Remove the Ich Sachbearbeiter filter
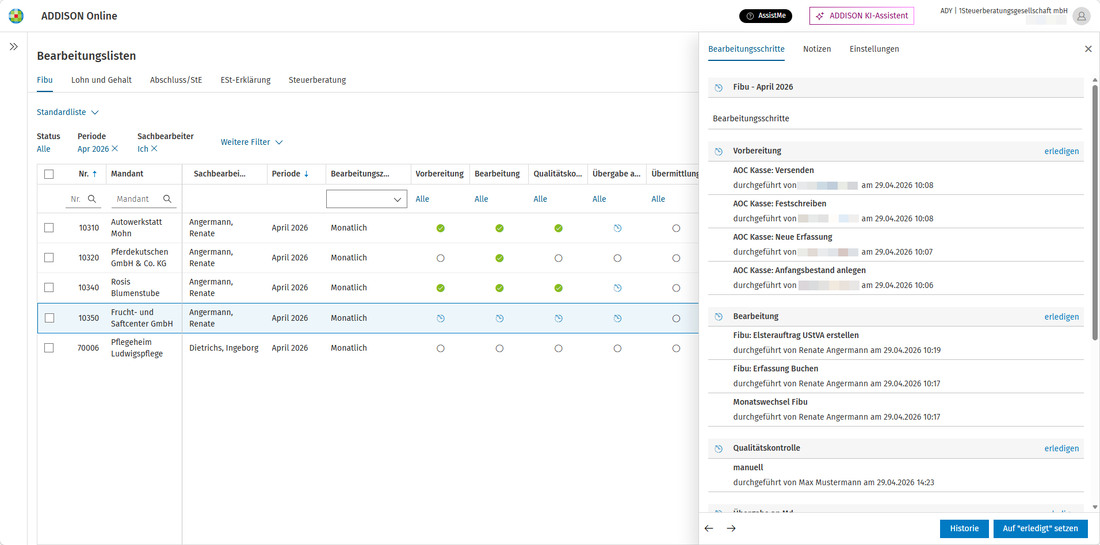Screen dimensions: 1100x545 coord(154,149)
